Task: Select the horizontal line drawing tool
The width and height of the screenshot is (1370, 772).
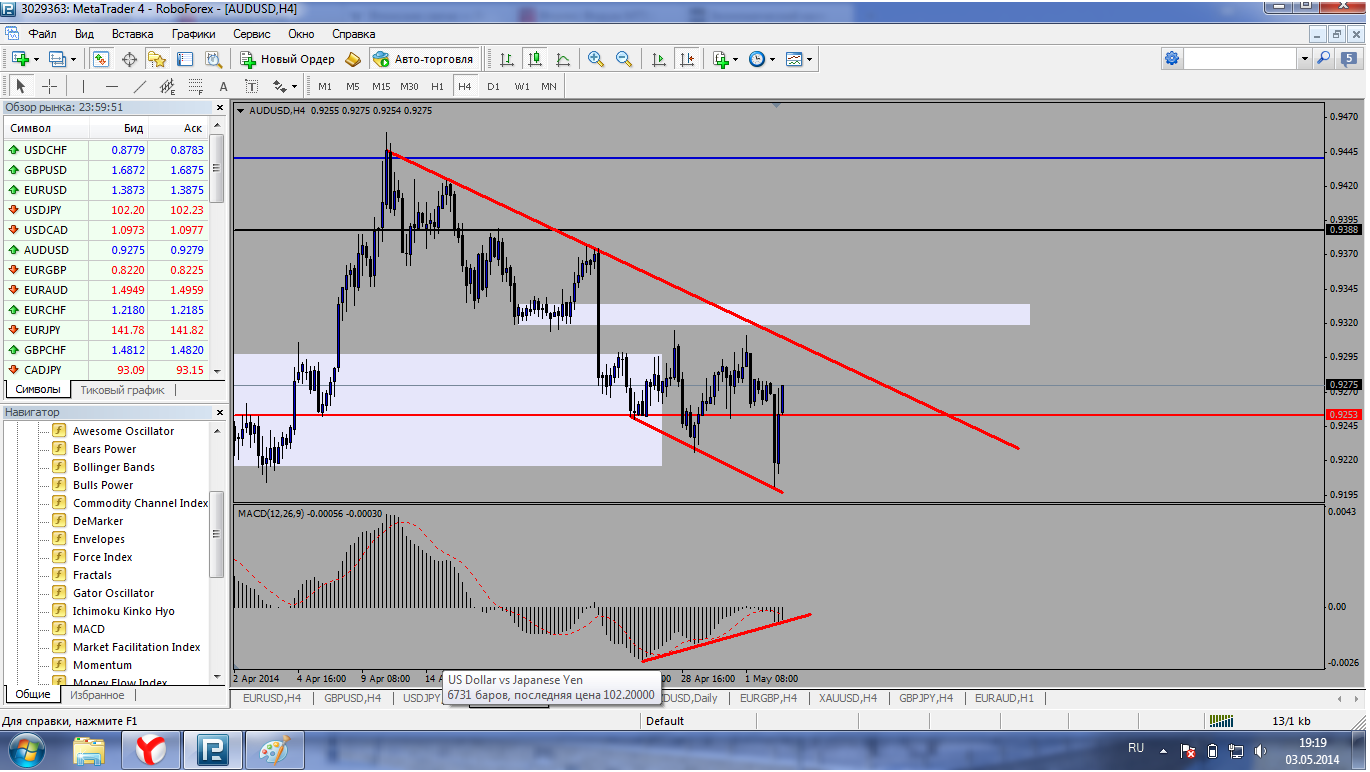Action: click(x=112, y=86)
